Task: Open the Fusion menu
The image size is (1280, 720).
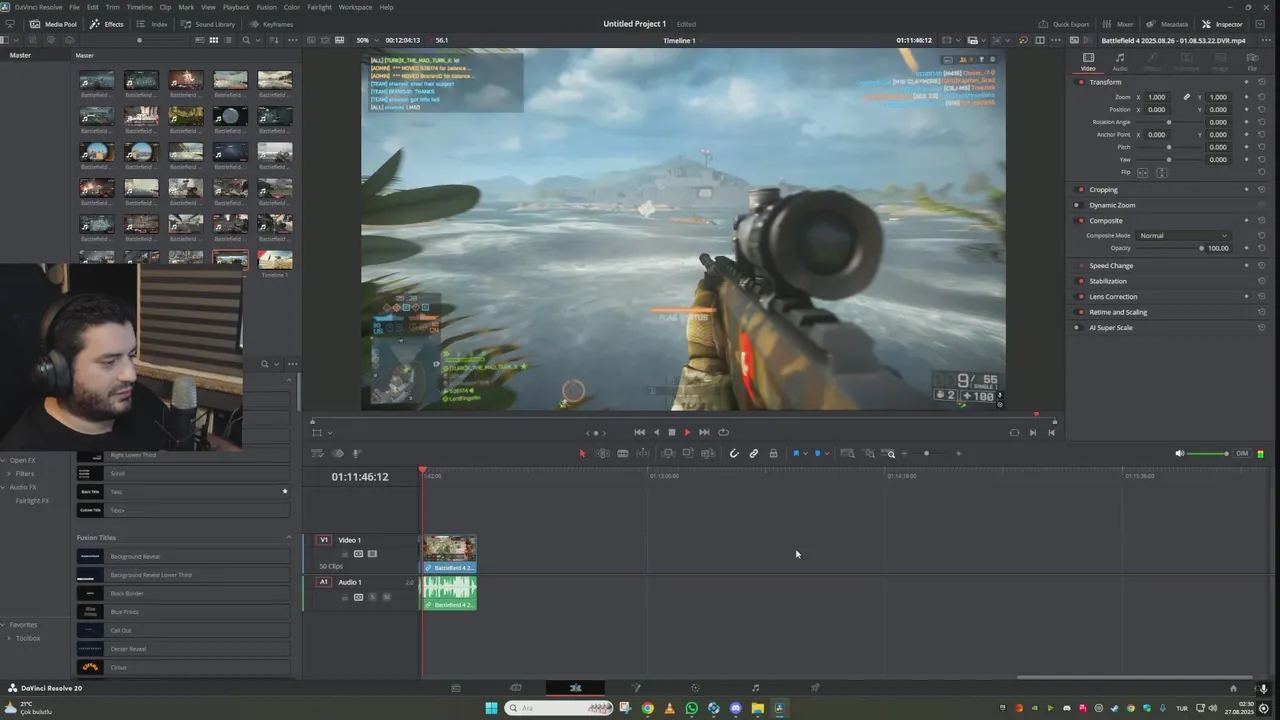Action: point(266,7)
